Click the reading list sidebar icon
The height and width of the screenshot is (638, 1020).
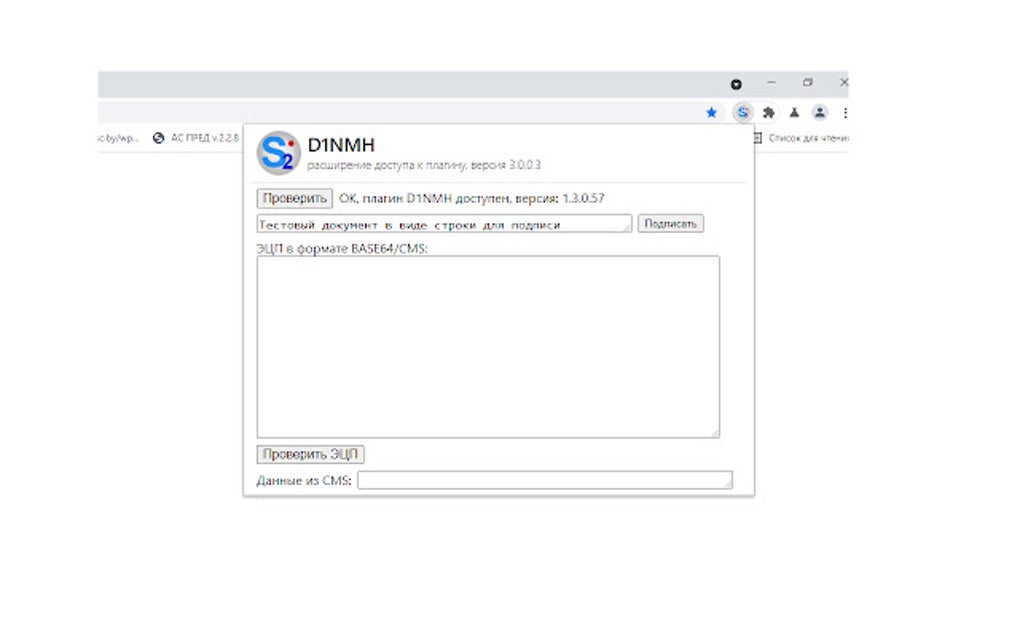pyautogui.click(x=759, y=138)
